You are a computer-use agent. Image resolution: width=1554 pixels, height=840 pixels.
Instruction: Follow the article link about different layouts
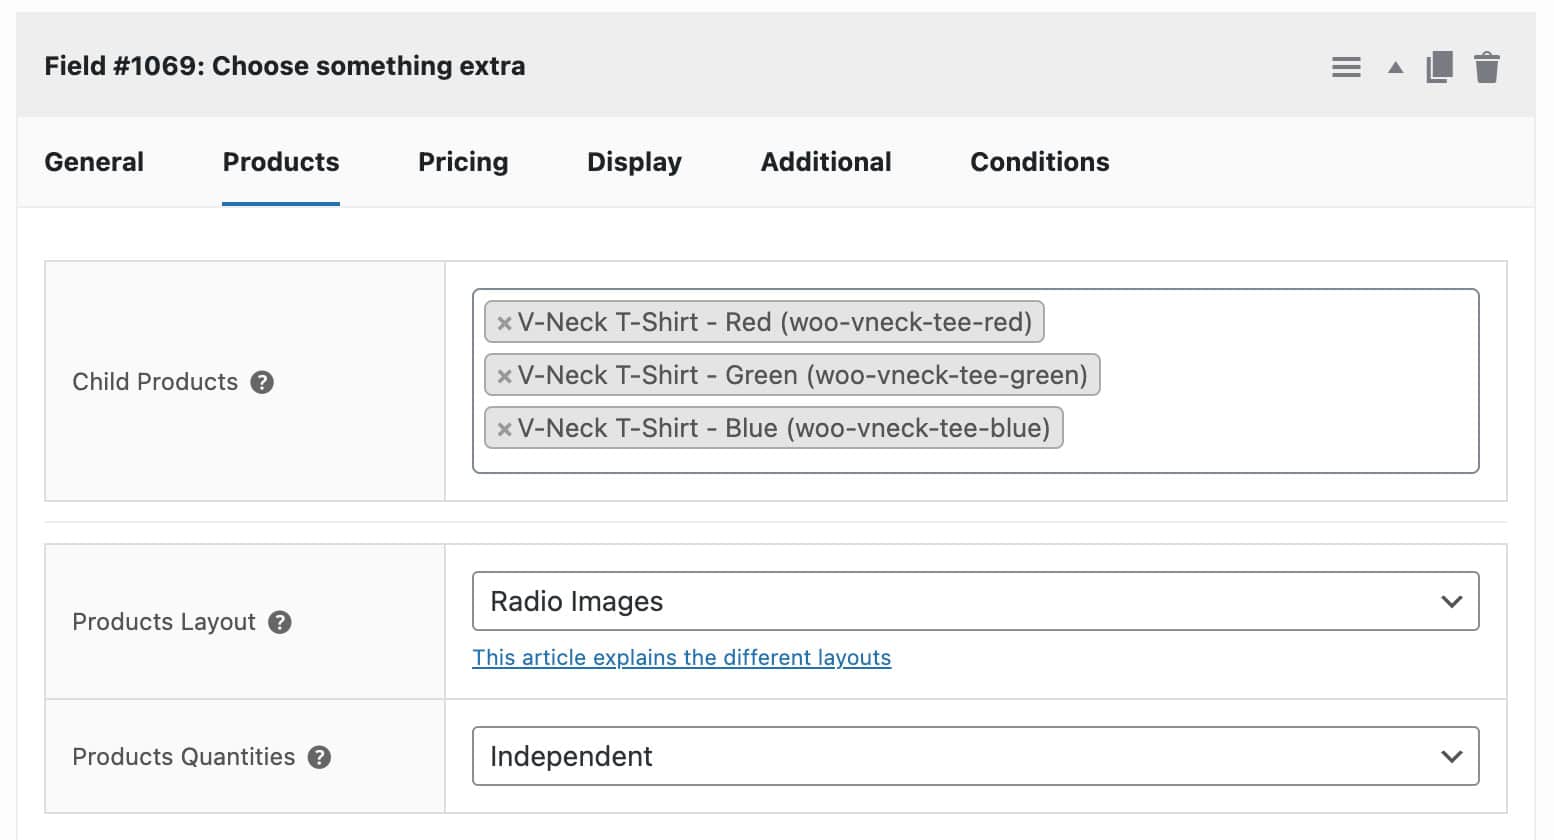click(681, 657)
